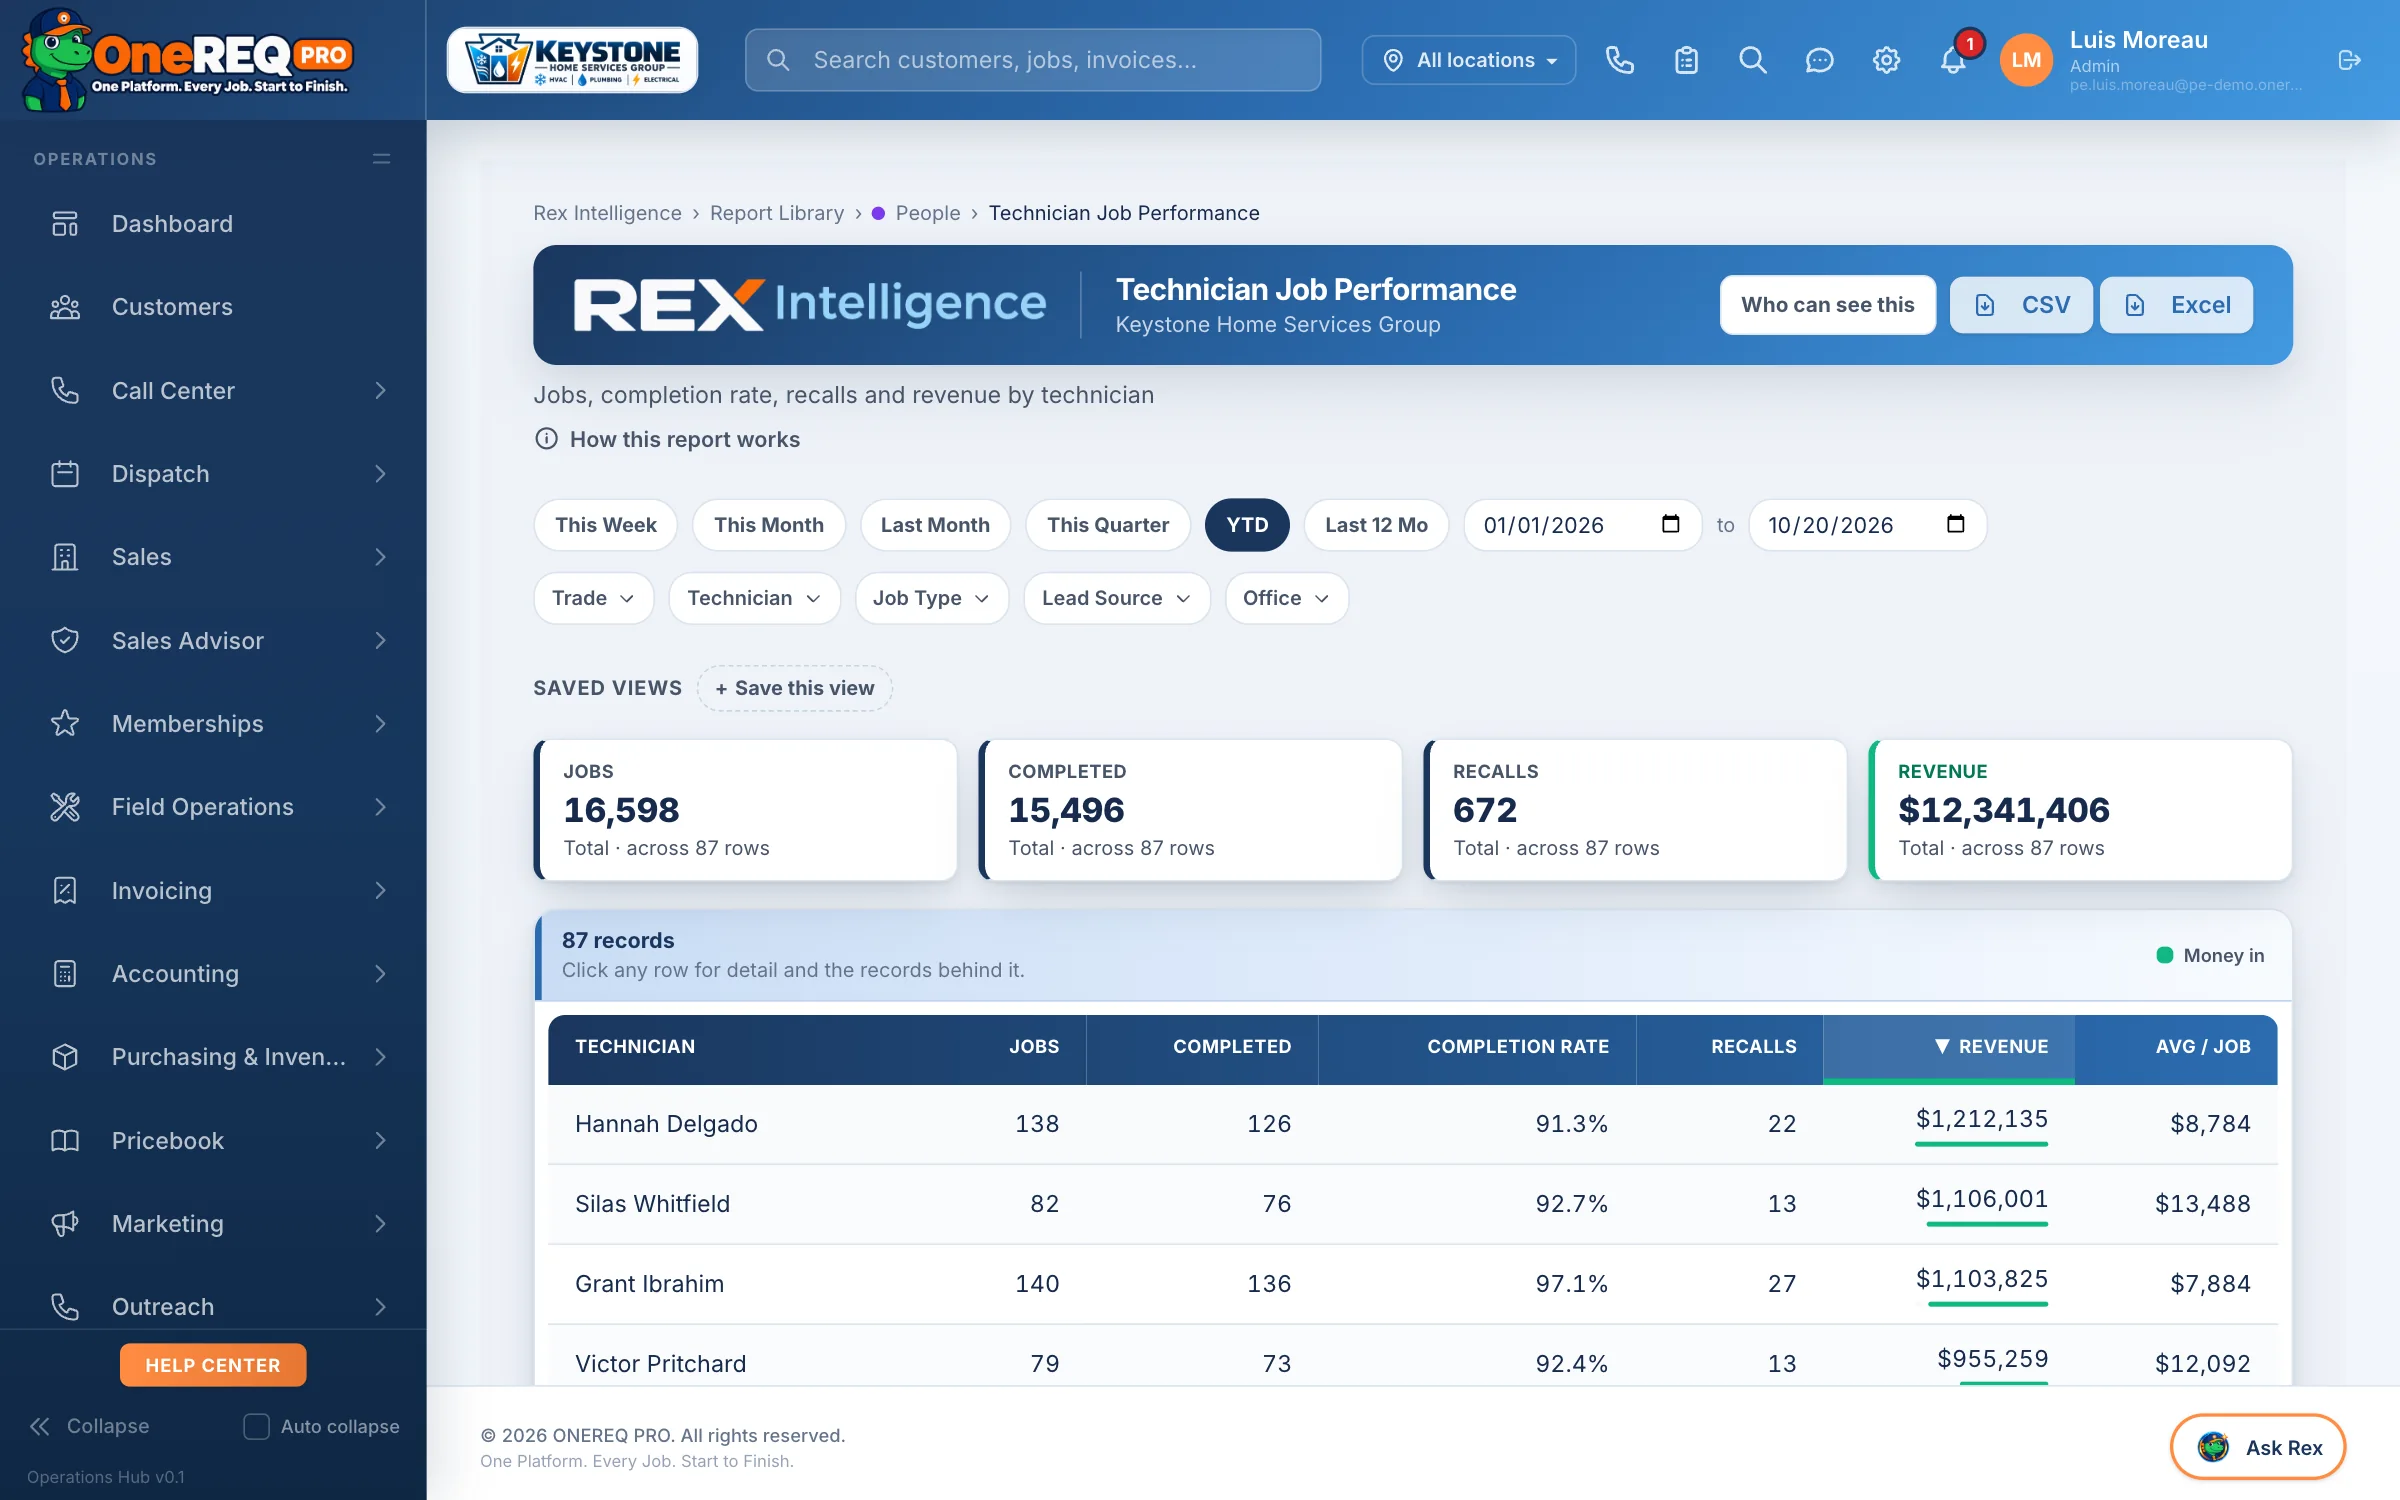Go to Report Library breadcrumb
This screenshot has width=2400, height=1500.
pos(777,213)
